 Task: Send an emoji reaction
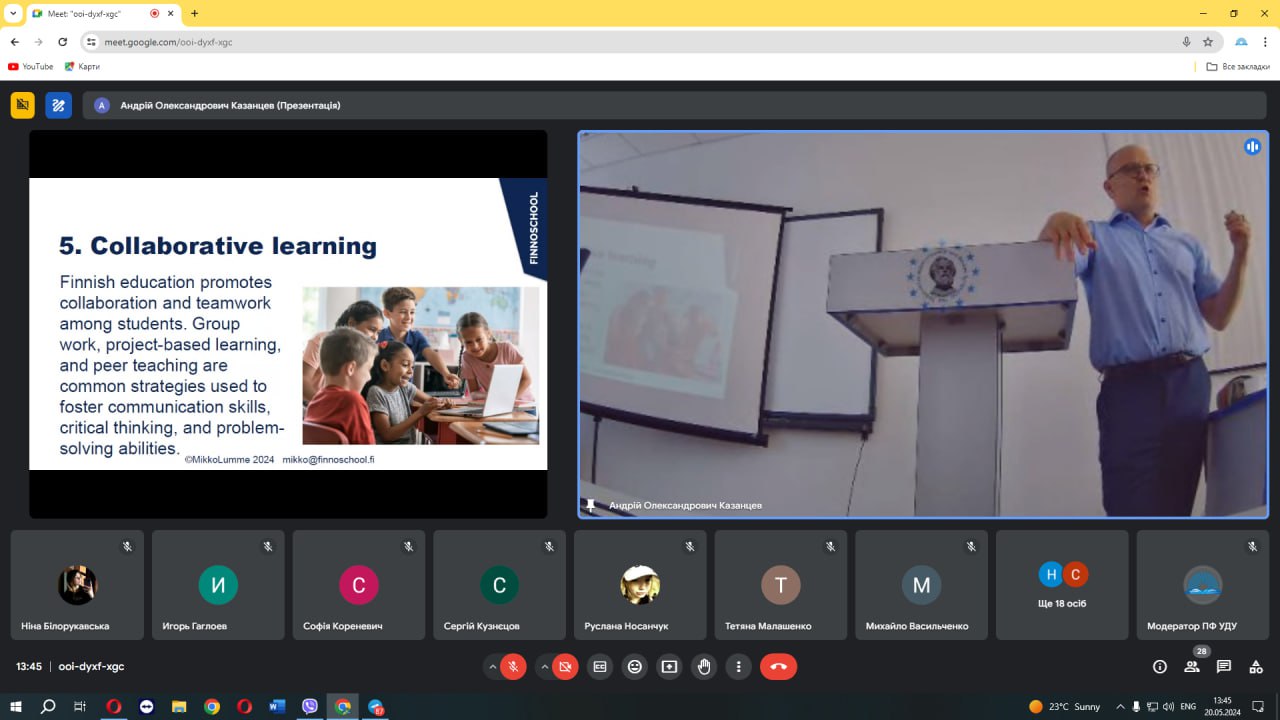tap(634, 666)
